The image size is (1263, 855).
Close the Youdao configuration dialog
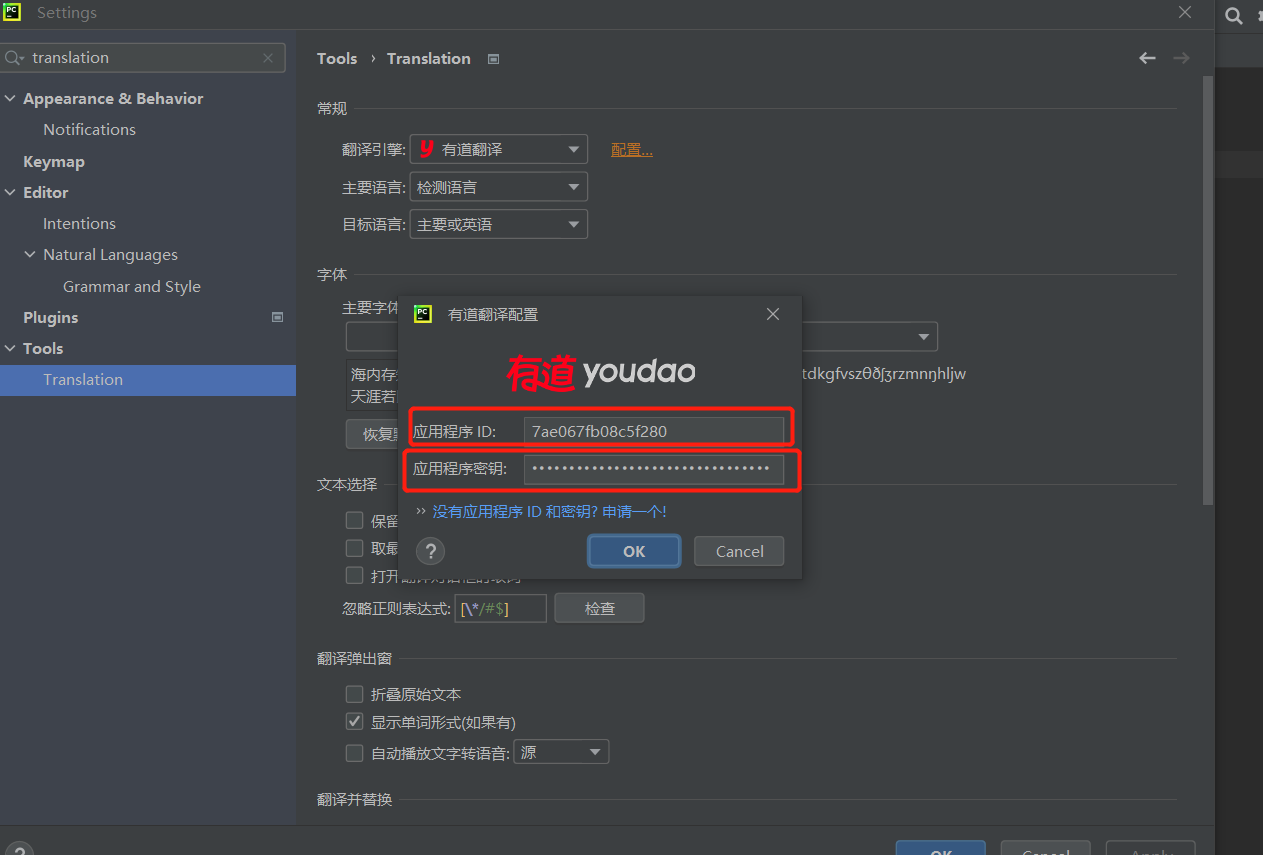(772, 314)
